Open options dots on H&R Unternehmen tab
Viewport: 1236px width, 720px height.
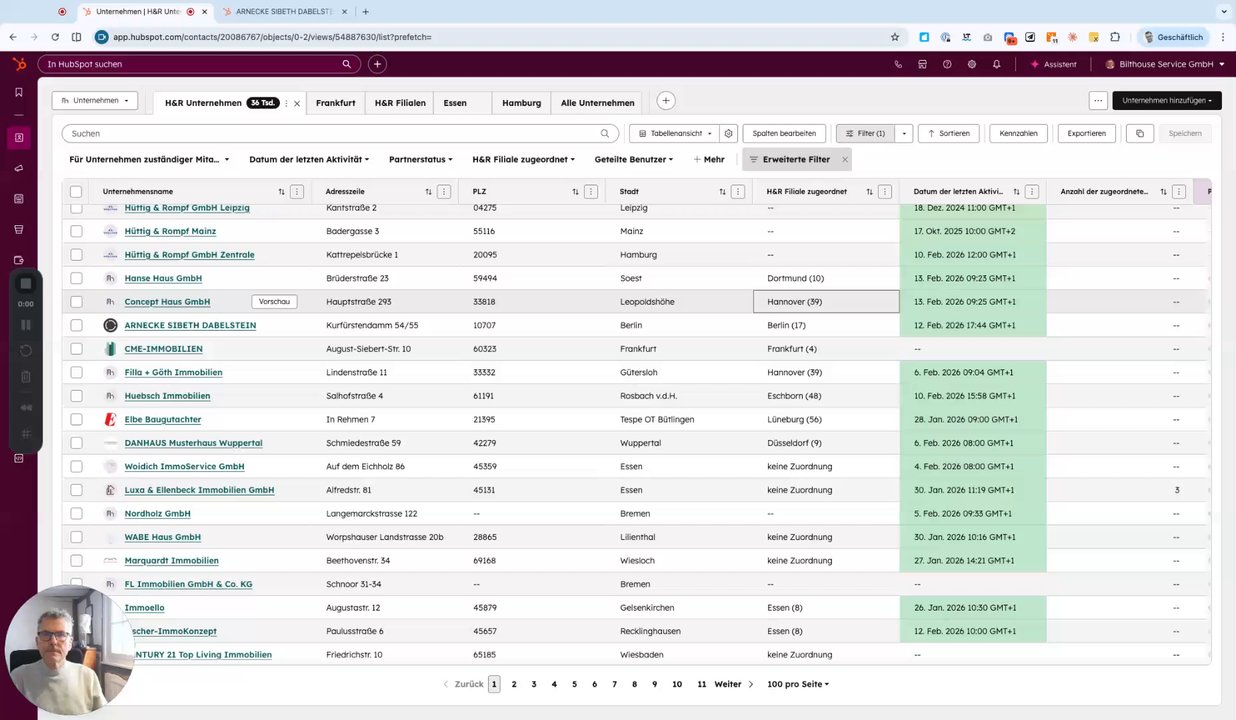point(286,103)
